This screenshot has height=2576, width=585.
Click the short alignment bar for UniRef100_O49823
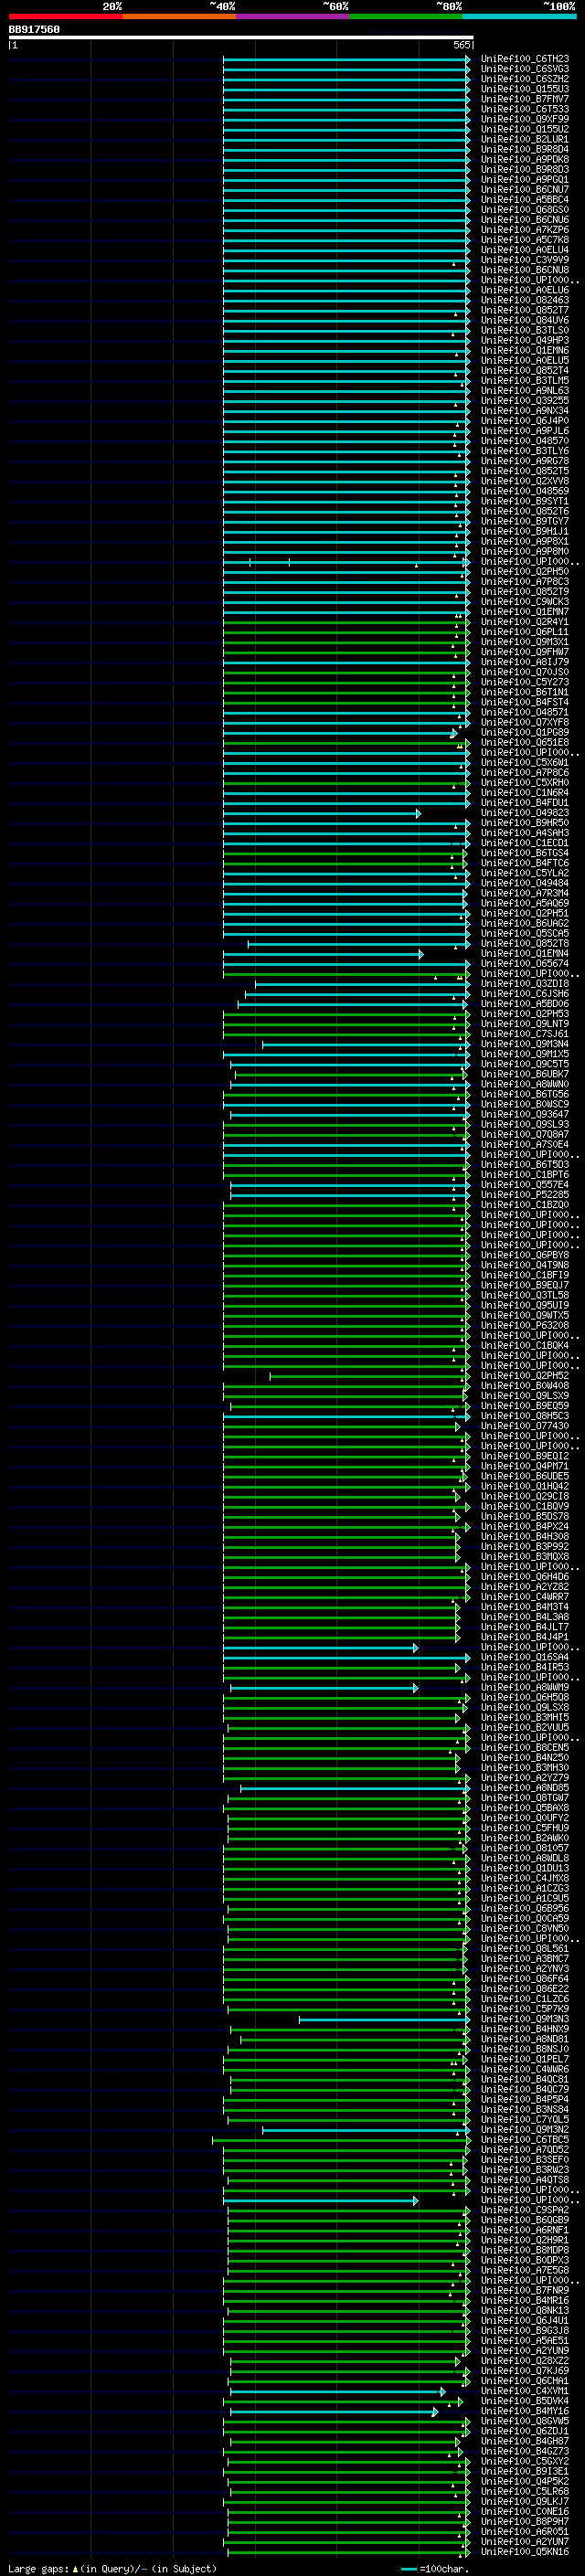321,814
